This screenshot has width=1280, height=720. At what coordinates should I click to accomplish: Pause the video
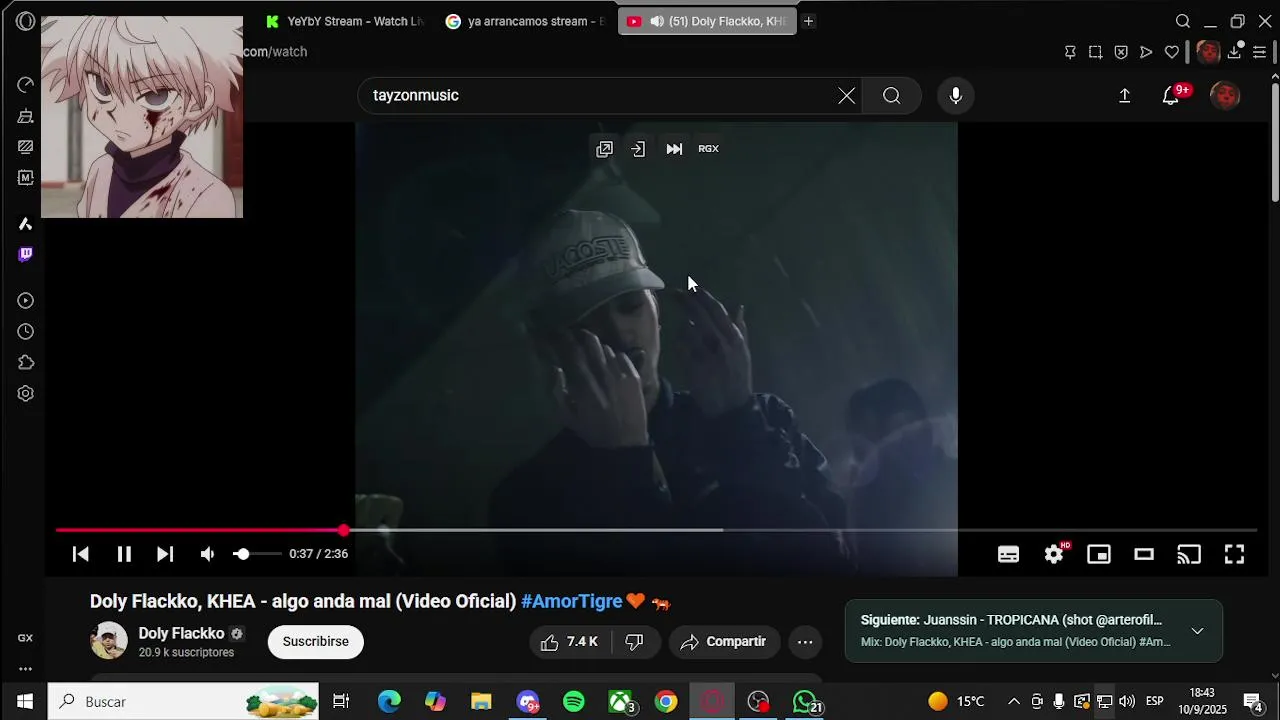click(124, 554)
